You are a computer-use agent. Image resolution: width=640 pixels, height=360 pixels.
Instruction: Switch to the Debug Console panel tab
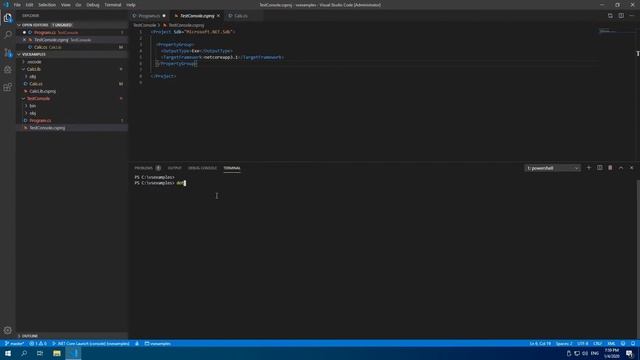[x=202, y=168]
